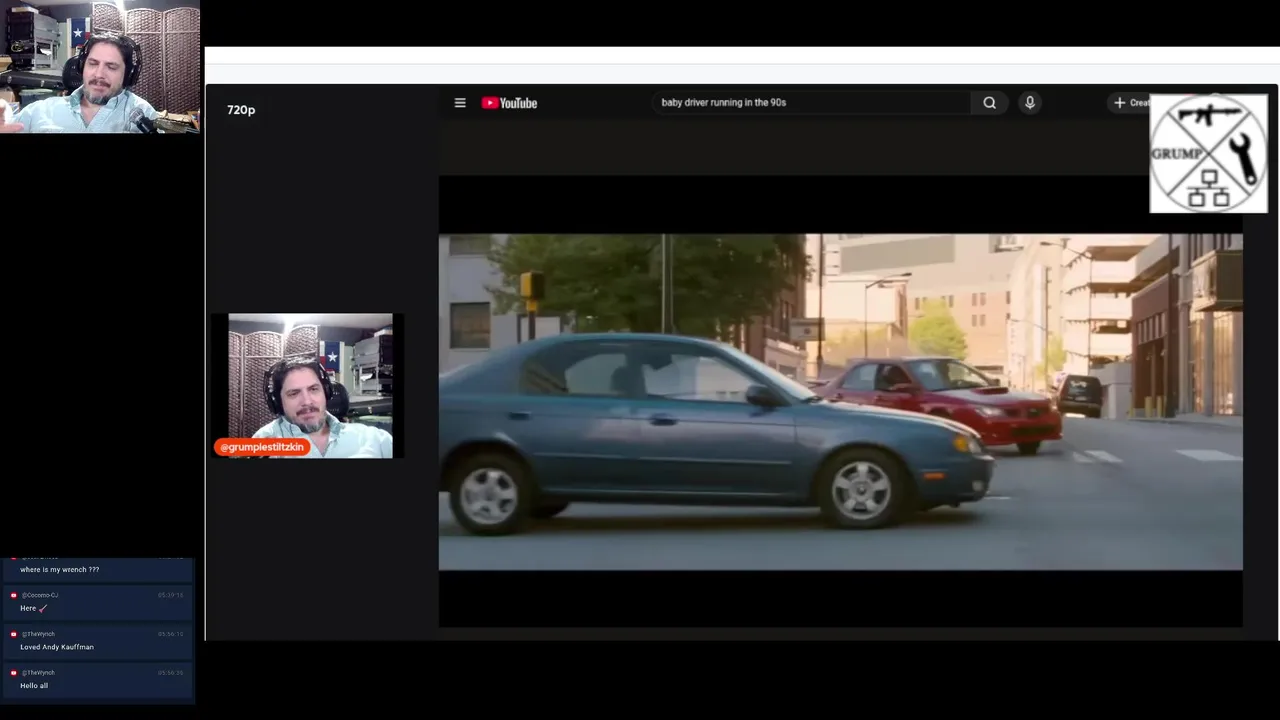
Task: Click the timestamp on the 'Hello all' message
Action: [x=171, y=673]
